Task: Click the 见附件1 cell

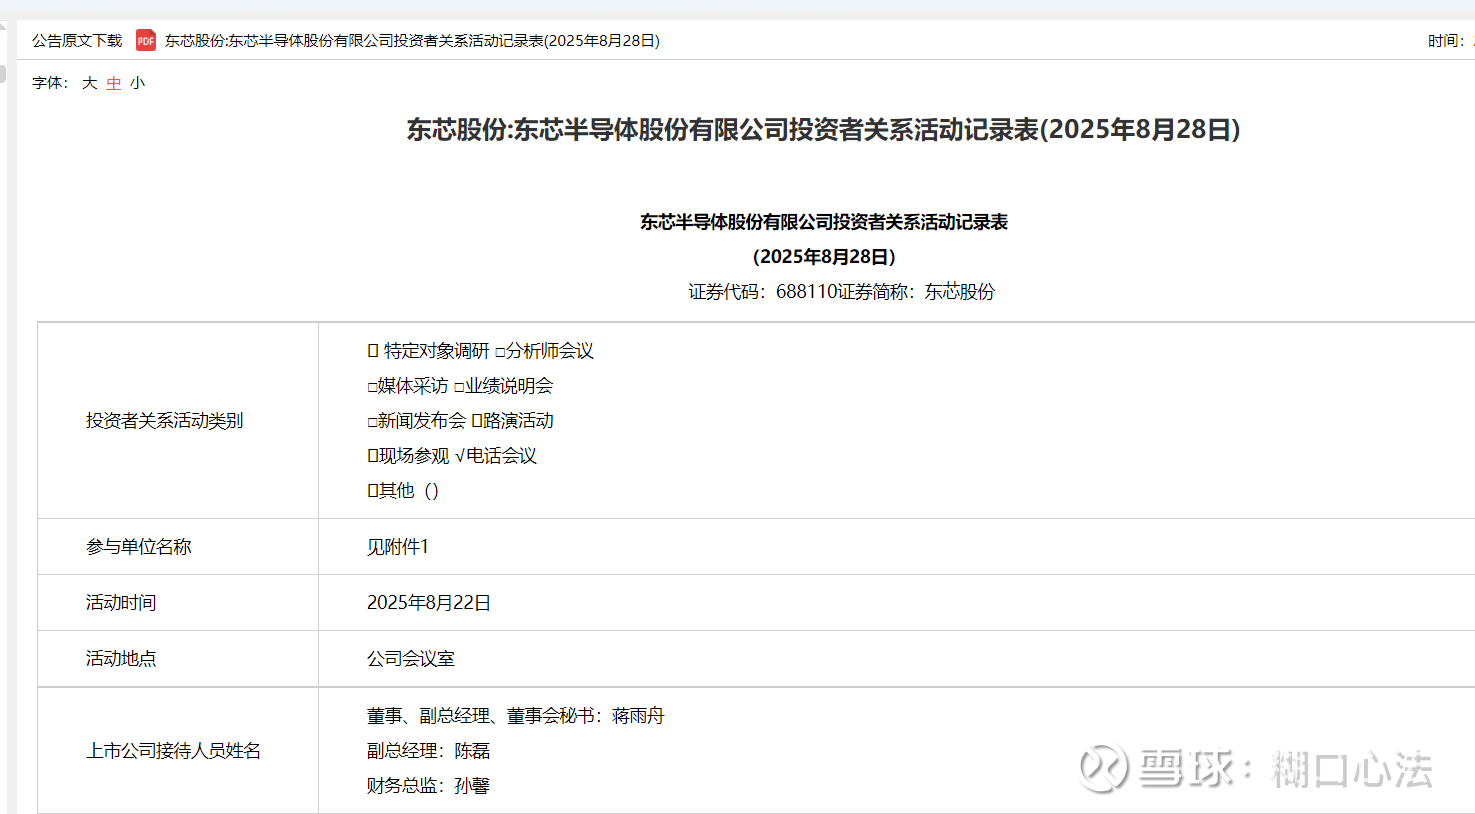Action: (398, 547)
